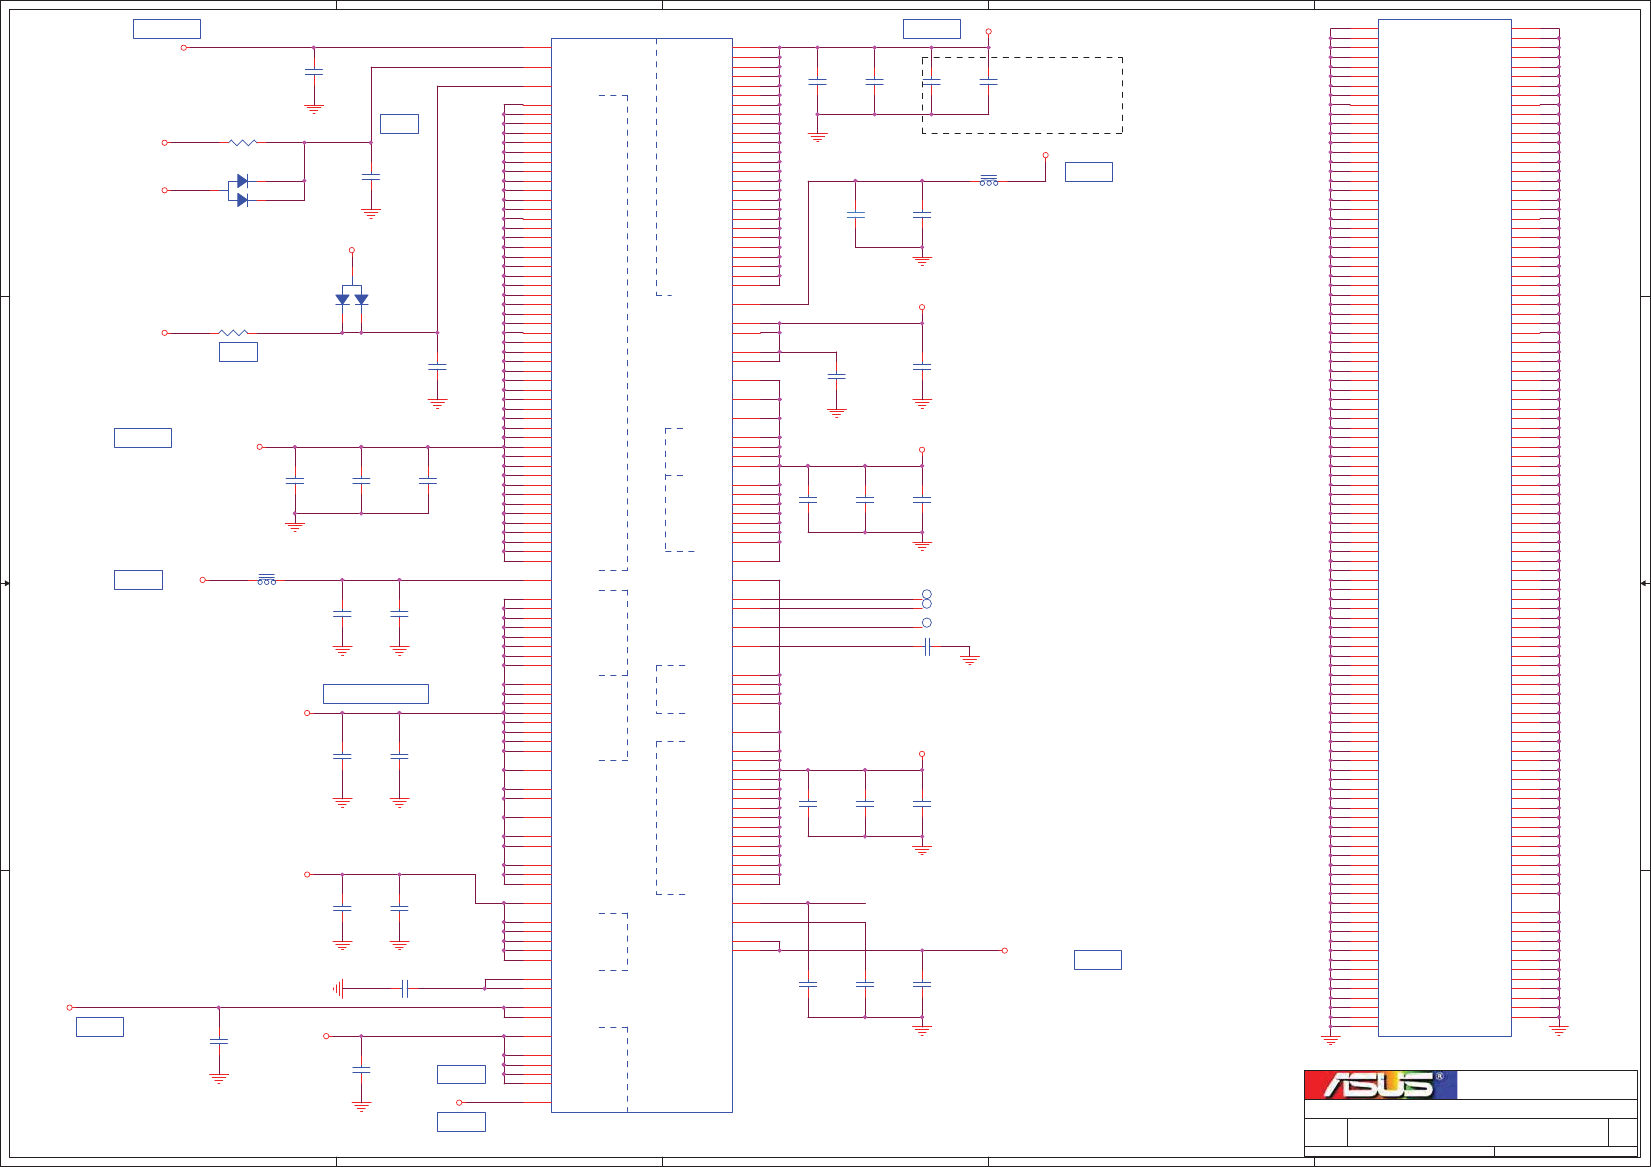Select the resistor with a label box beneath it
The image size is (1651, 1167).
233,332
